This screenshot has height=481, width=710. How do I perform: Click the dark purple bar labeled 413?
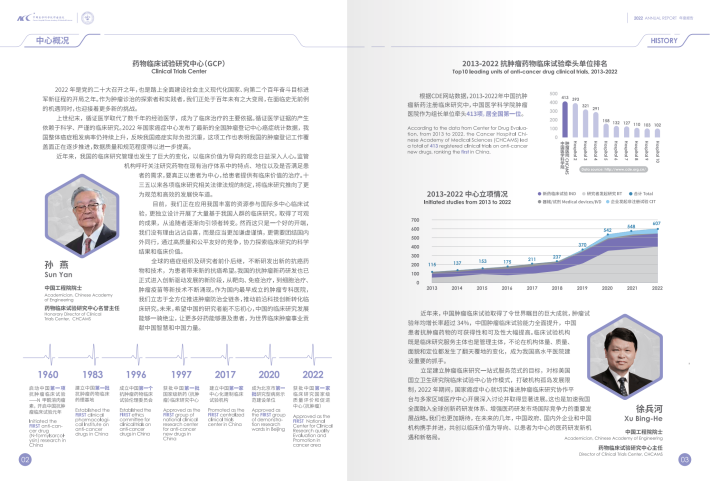(565, 120)
